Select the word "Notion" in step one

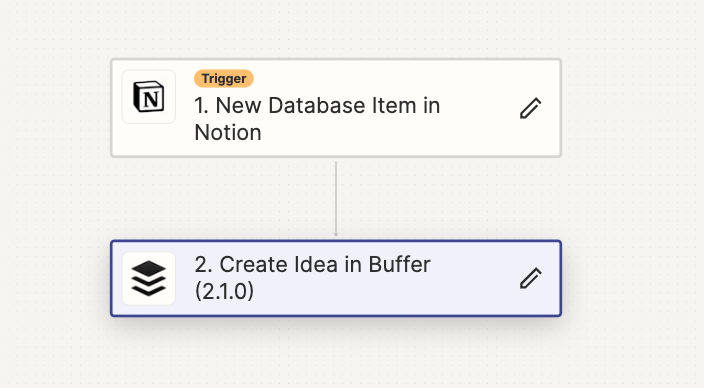[x=228, y=133]
